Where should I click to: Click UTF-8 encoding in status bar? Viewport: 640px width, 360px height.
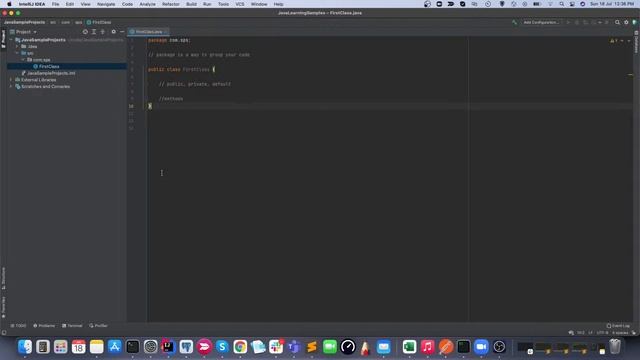(x=602, y=333)
